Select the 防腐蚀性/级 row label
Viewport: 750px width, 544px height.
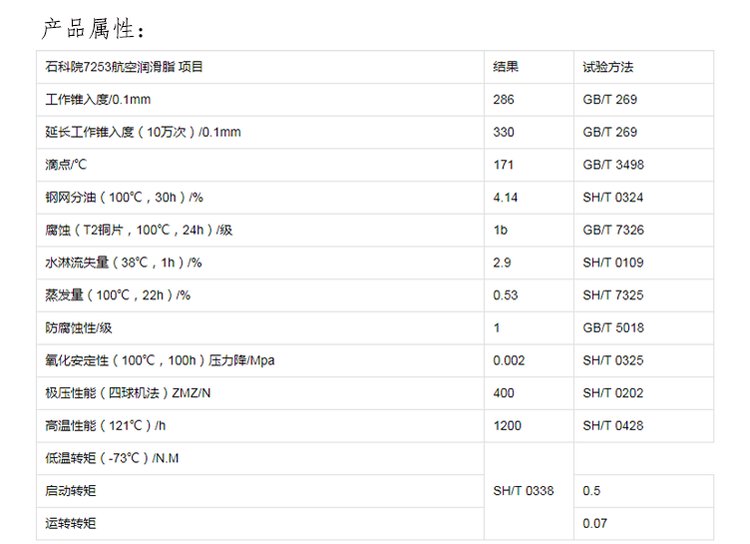(78, 328)
